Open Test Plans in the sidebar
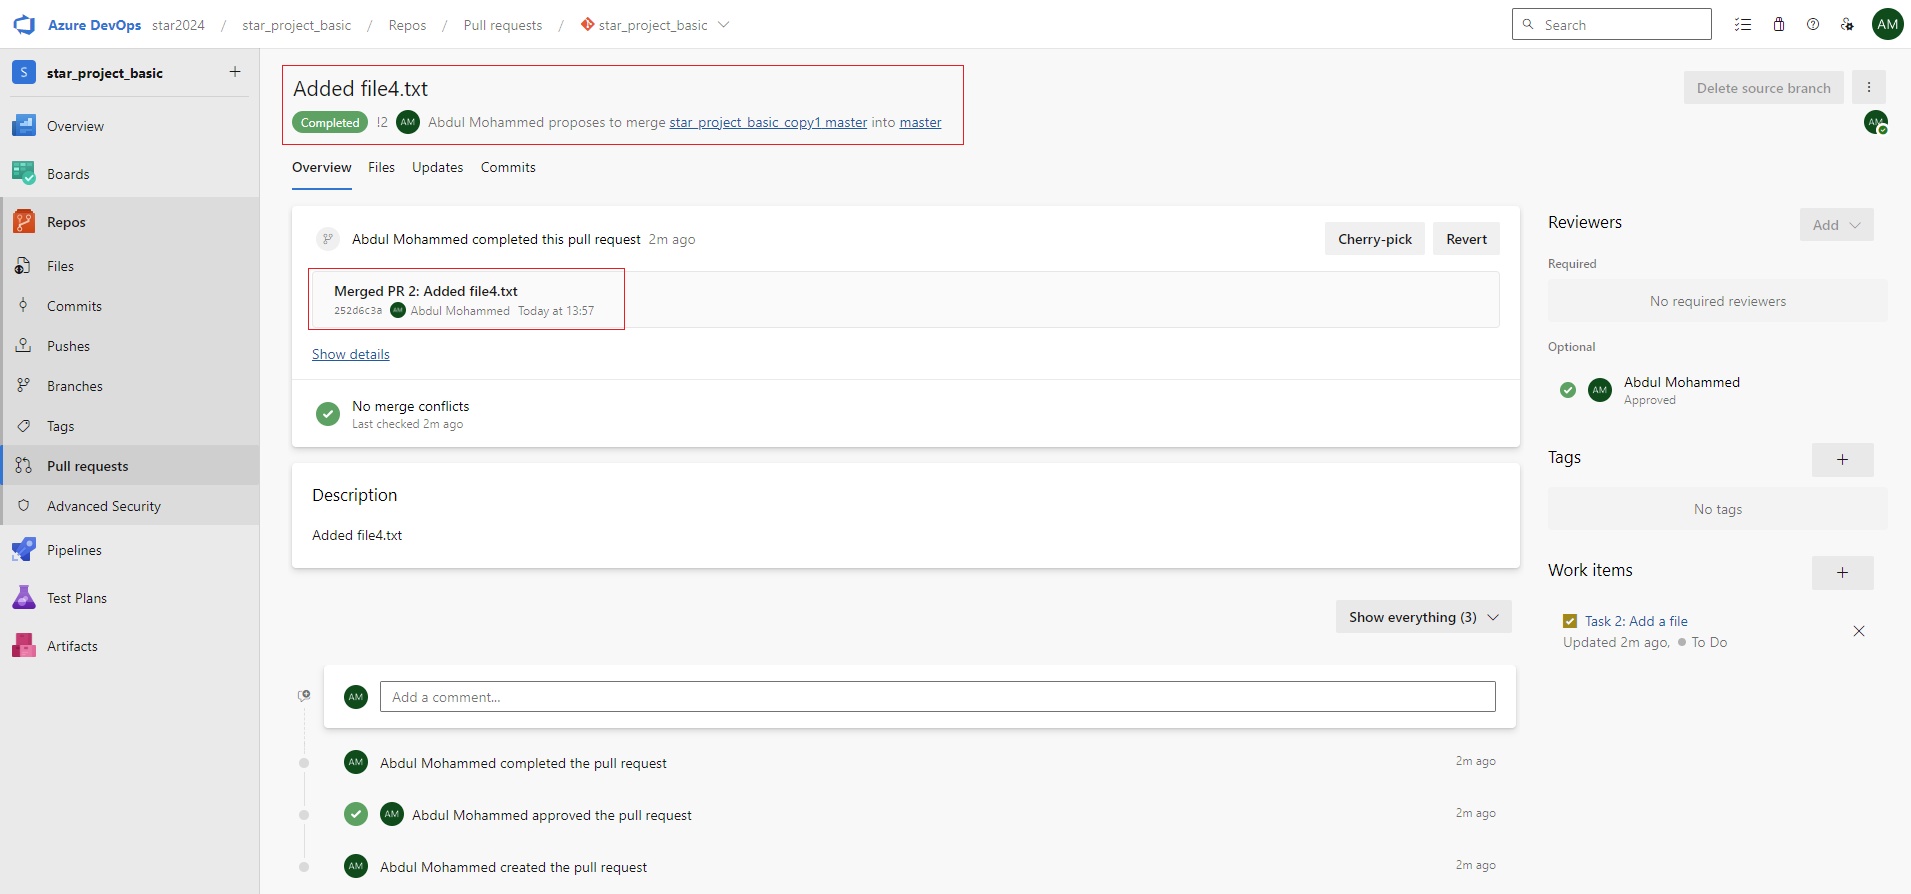Screen dimensions: 1911x894 click(130, 598)
